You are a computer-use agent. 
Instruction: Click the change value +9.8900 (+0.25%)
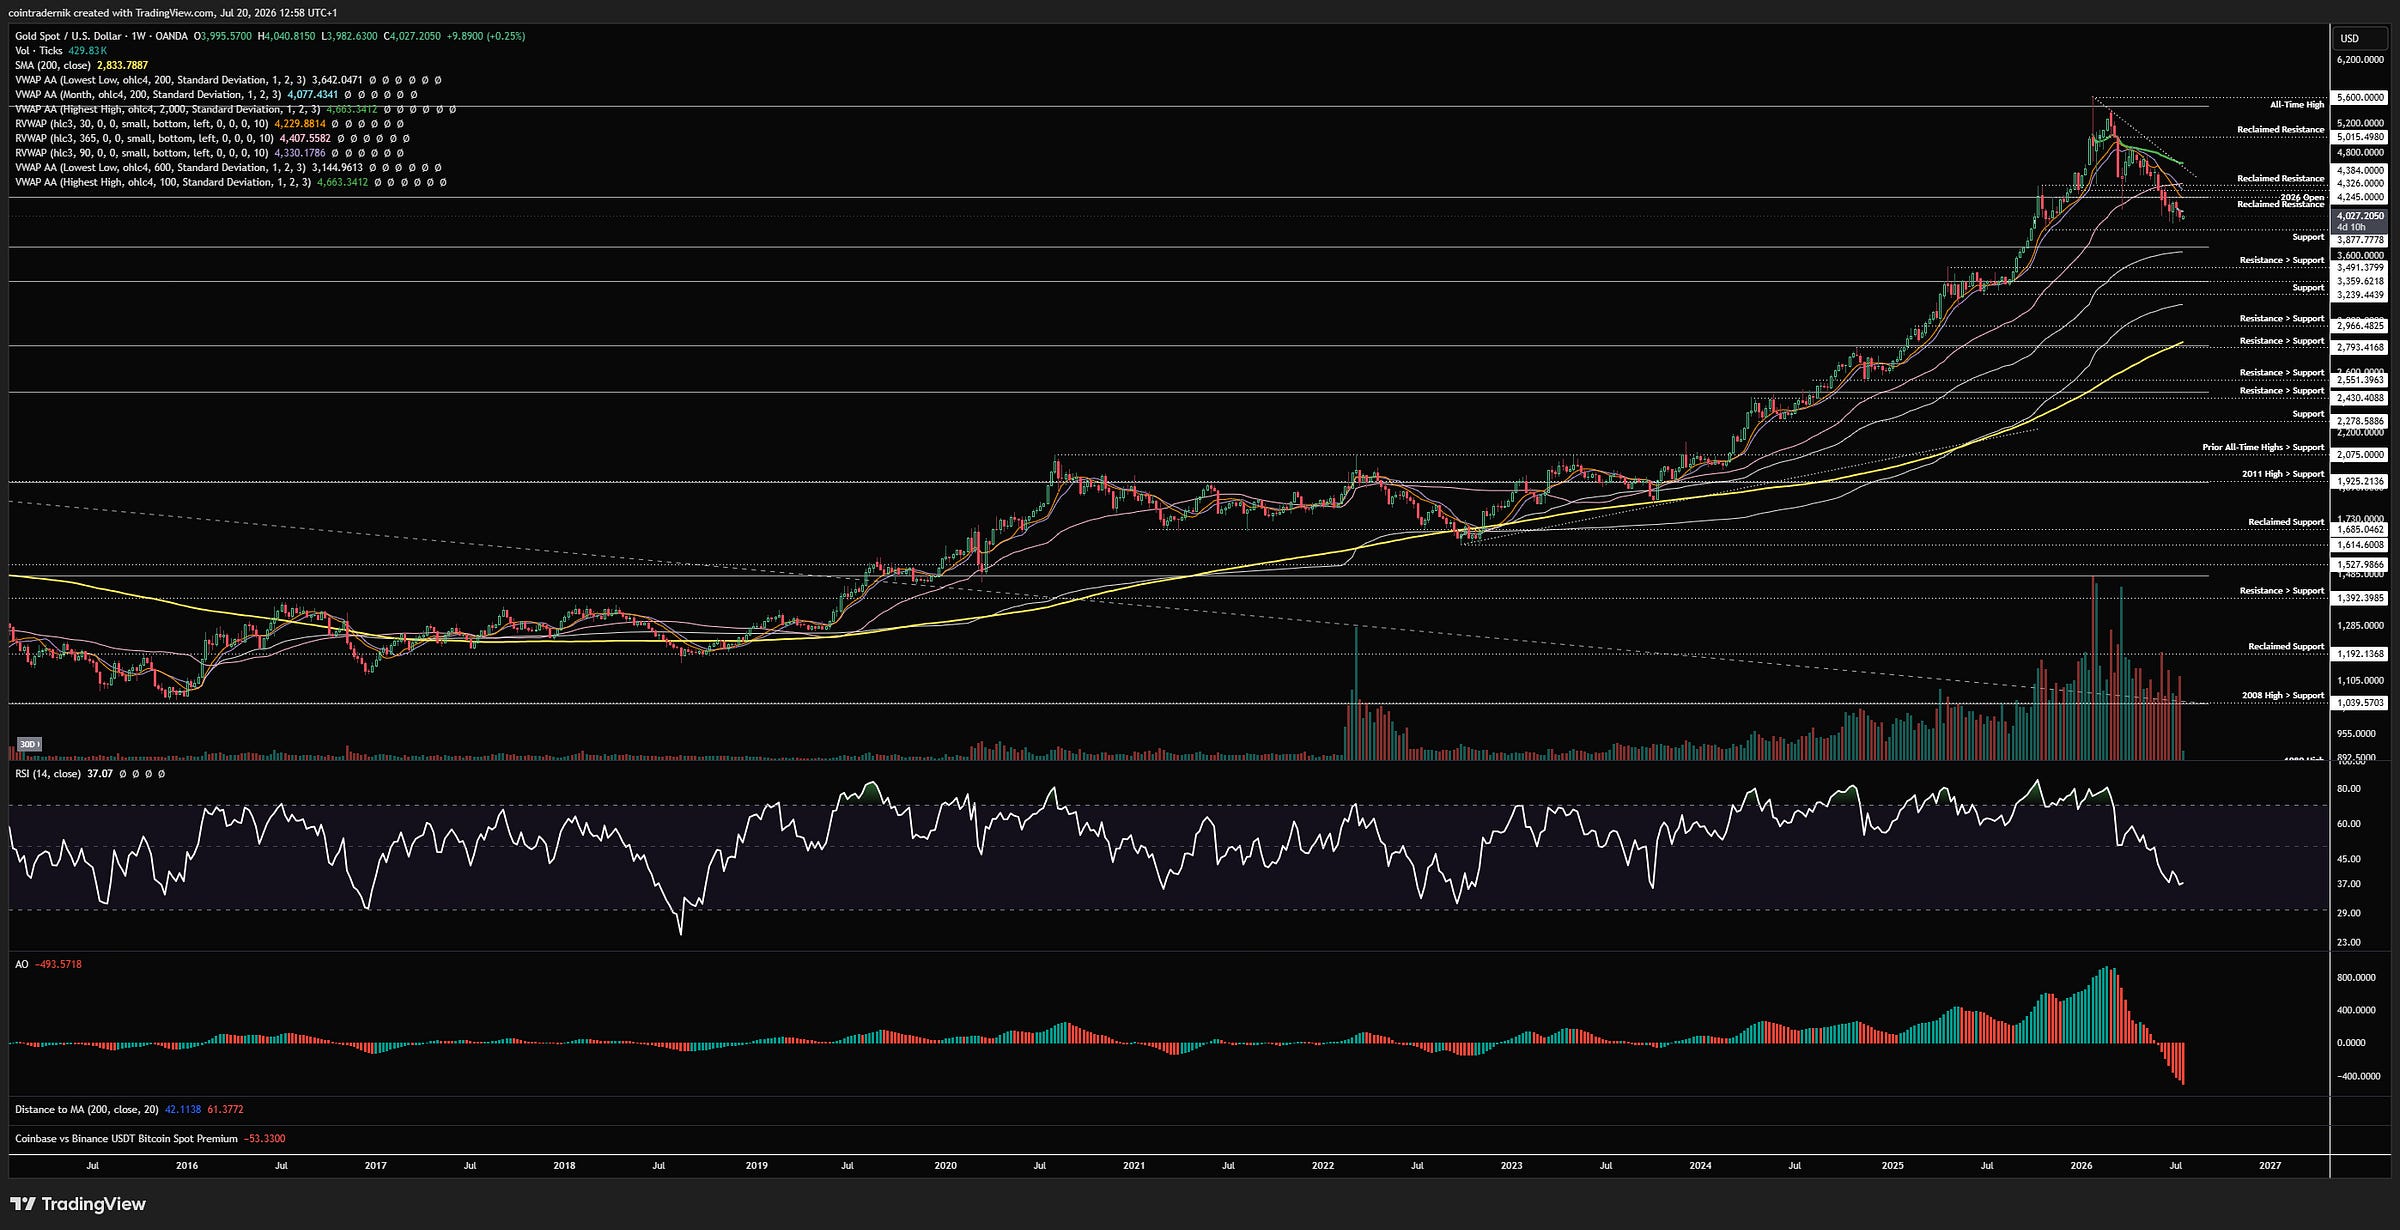click(486, 36)
